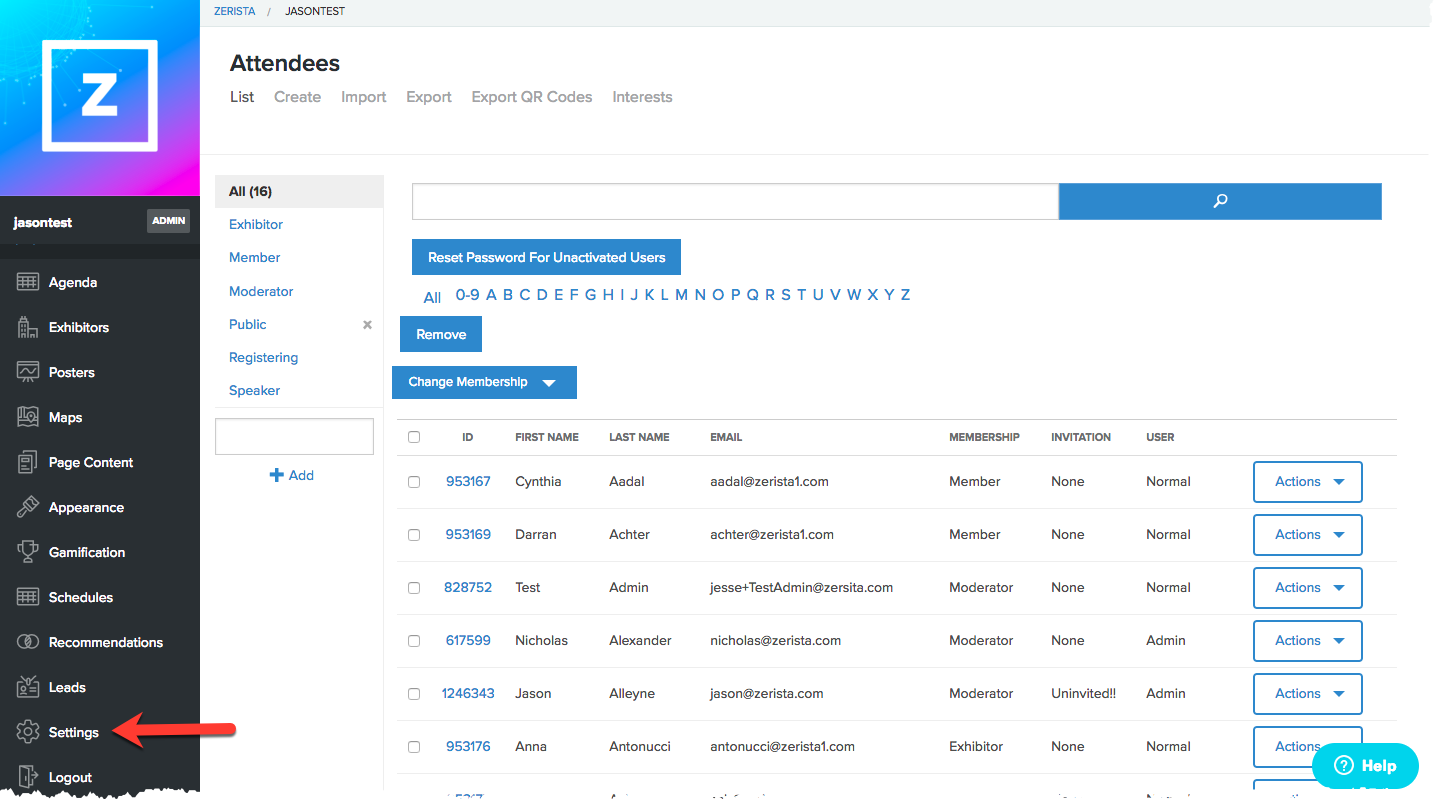Open attendee ID 617599
This screenshot has height=799, width=1440.
[x=468, y=641]
